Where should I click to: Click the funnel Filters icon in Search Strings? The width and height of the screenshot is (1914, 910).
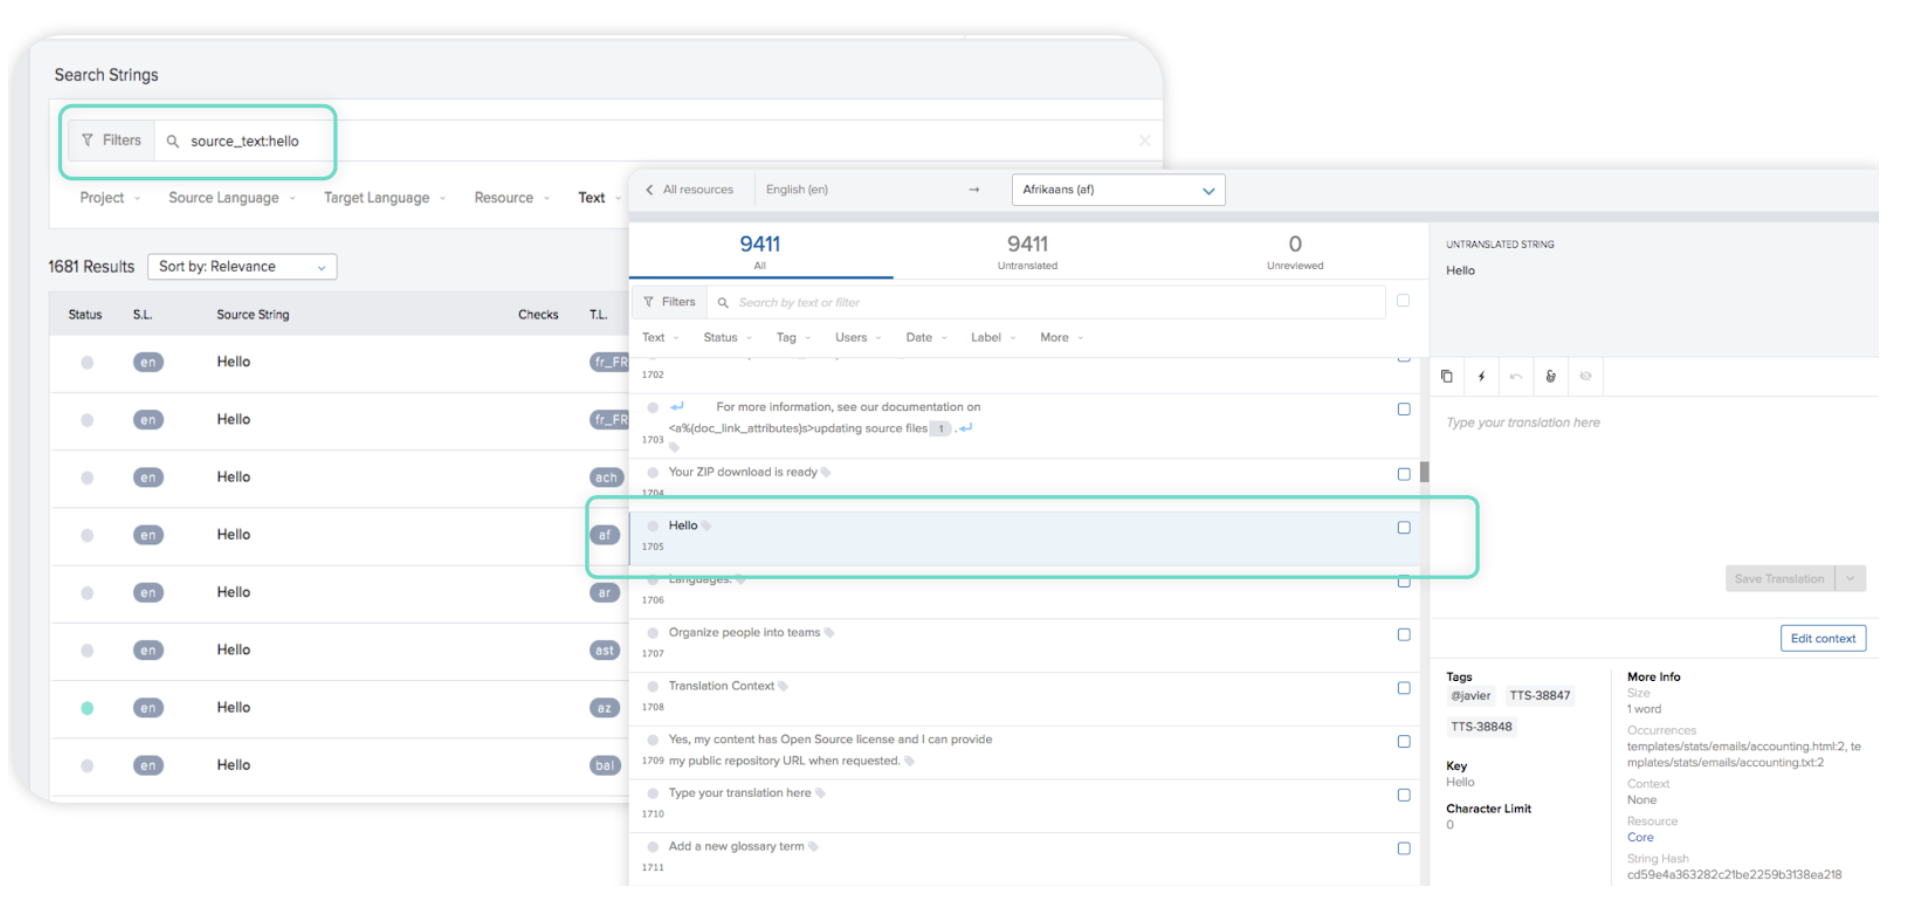[x=87, y=140]
